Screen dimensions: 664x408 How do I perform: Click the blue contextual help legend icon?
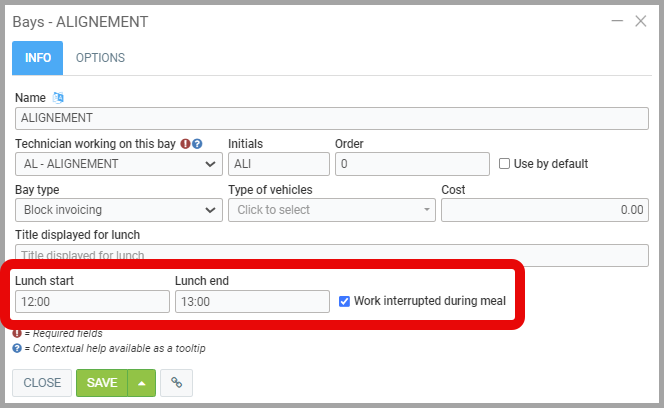coord(17,348)
